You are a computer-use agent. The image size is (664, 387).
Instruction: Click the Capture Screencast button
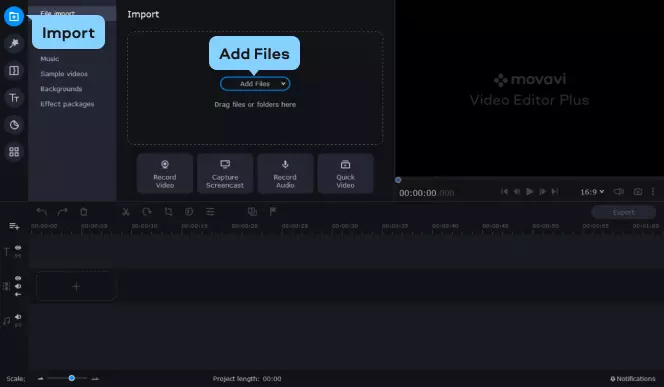[x=225, y=174]
